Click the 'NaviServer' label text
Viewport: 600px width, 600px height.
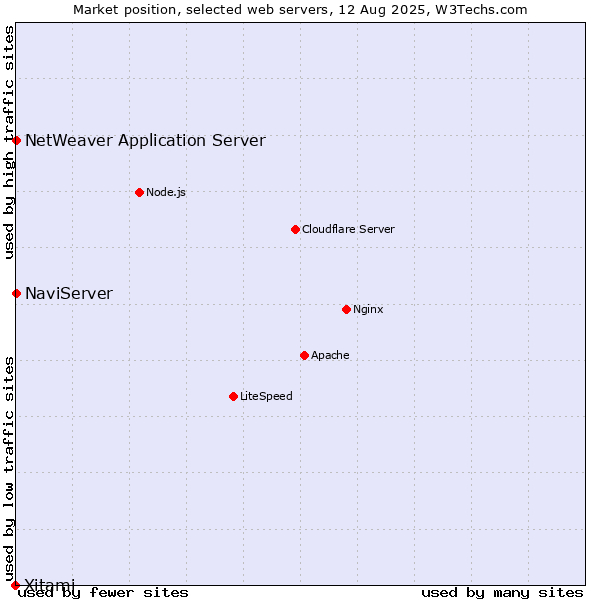[69, 293]
